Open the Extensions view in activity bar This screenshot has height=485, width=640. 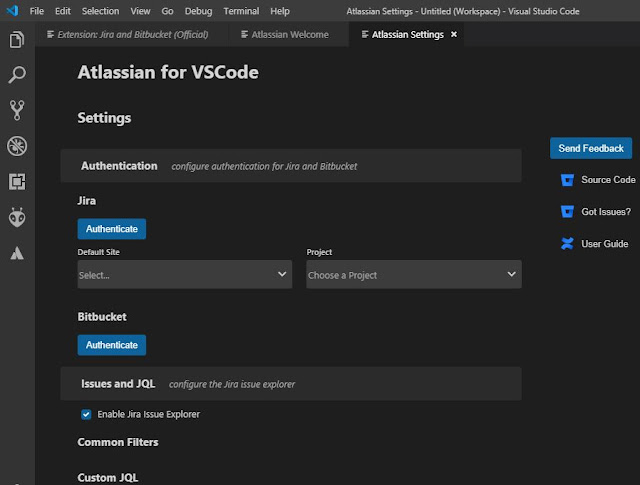coord(17,181)
